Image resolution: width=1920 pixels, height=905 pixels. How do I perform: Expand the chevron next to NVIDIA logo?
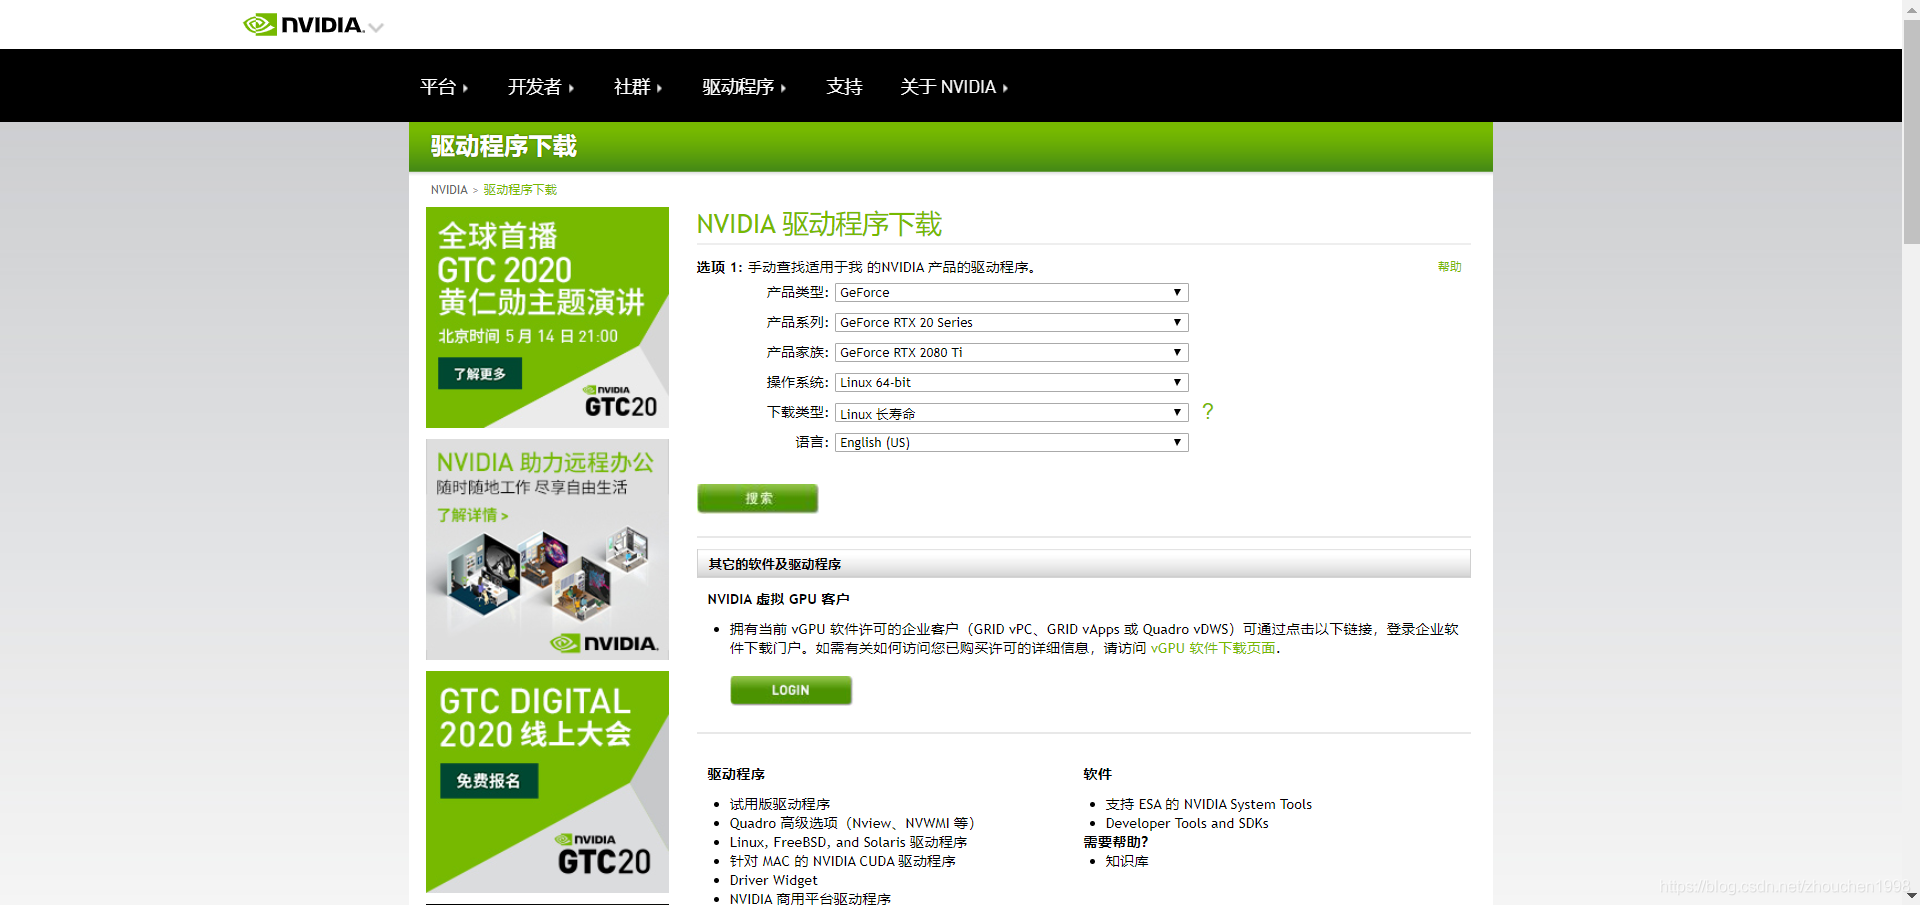376,28
